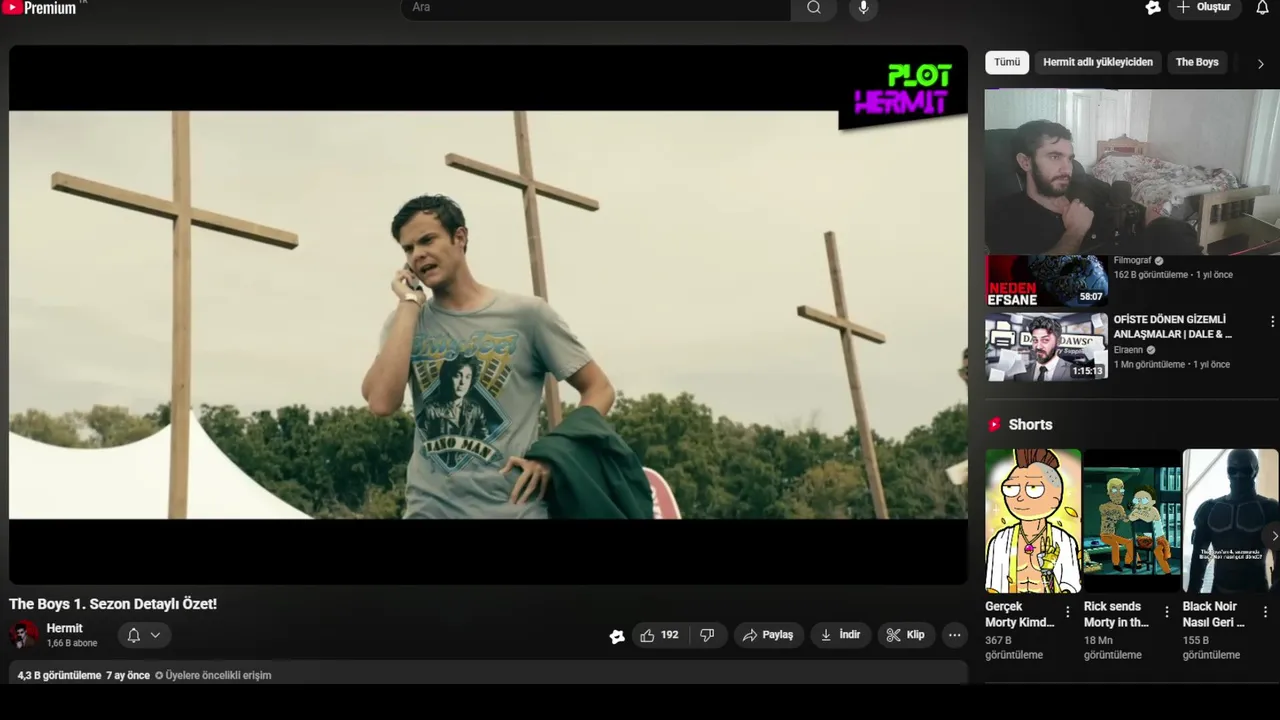Click the Plot Hermit logo in the video
This screenshot has height=720, width=1280.
(902, 89)
